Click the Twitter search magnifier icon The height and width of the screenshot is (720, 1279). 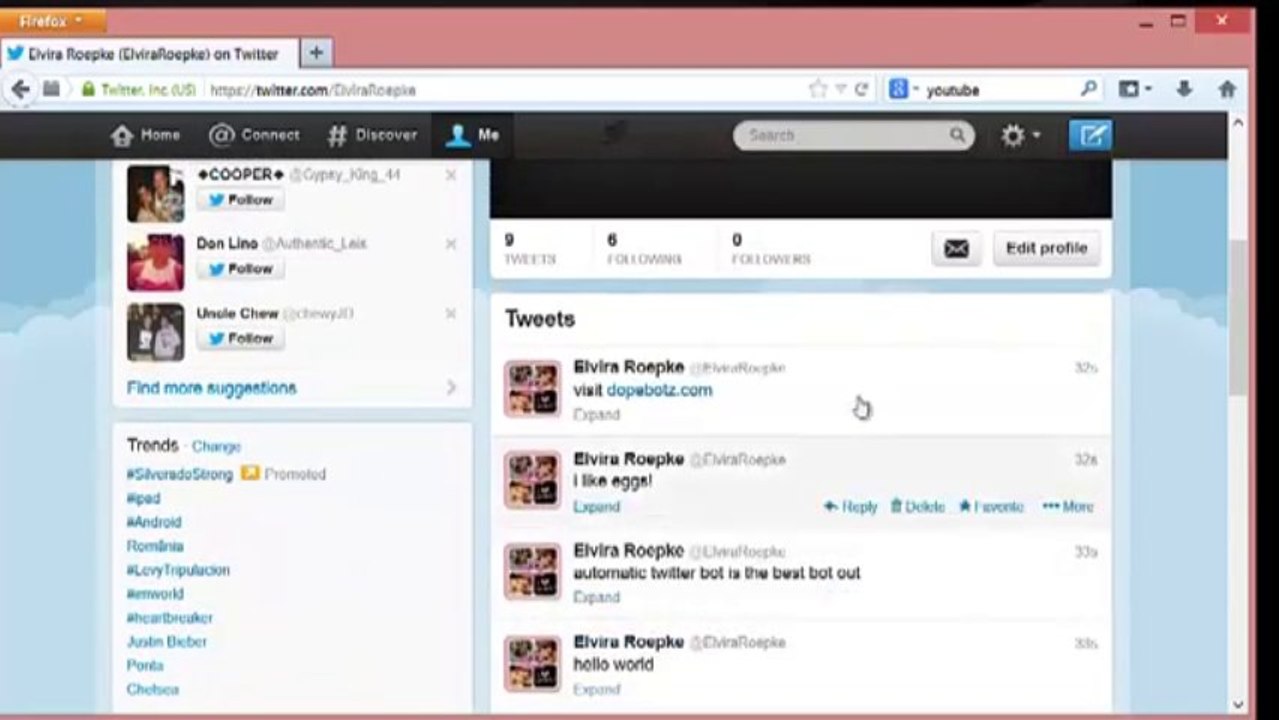pos(957,135)
